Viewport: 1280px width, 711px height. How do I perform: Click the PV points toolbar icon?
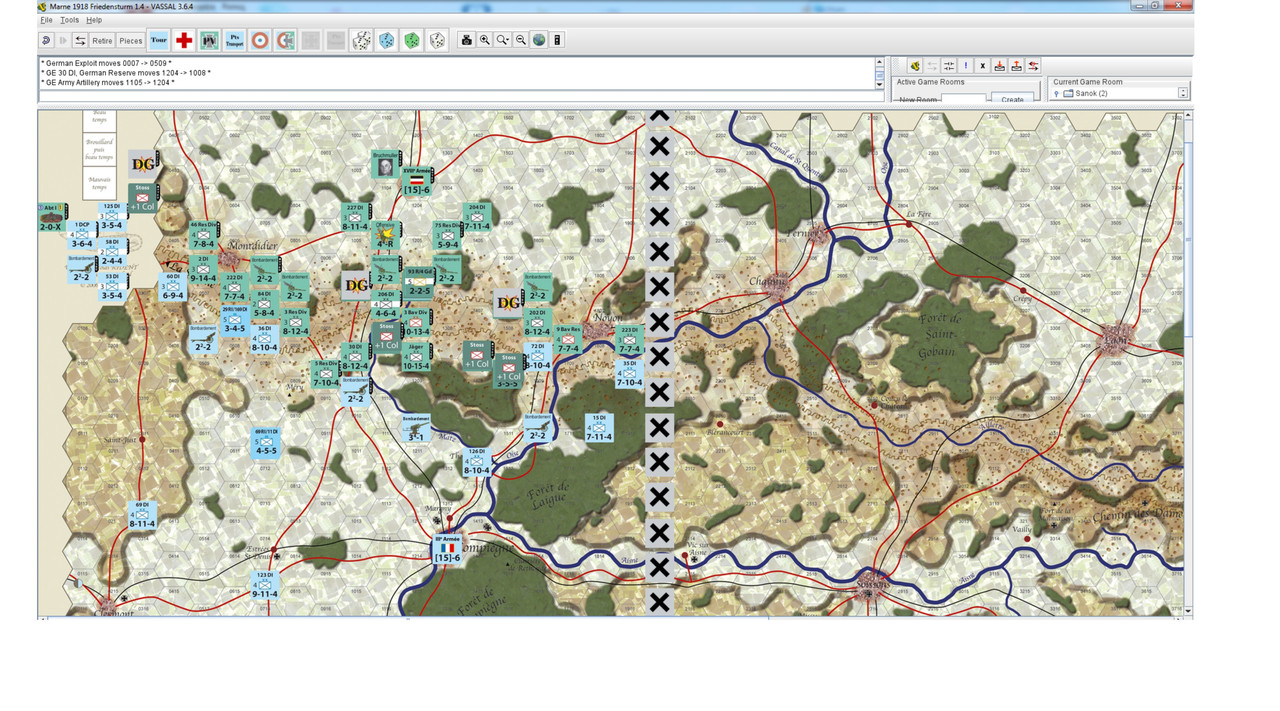point(209,40)
